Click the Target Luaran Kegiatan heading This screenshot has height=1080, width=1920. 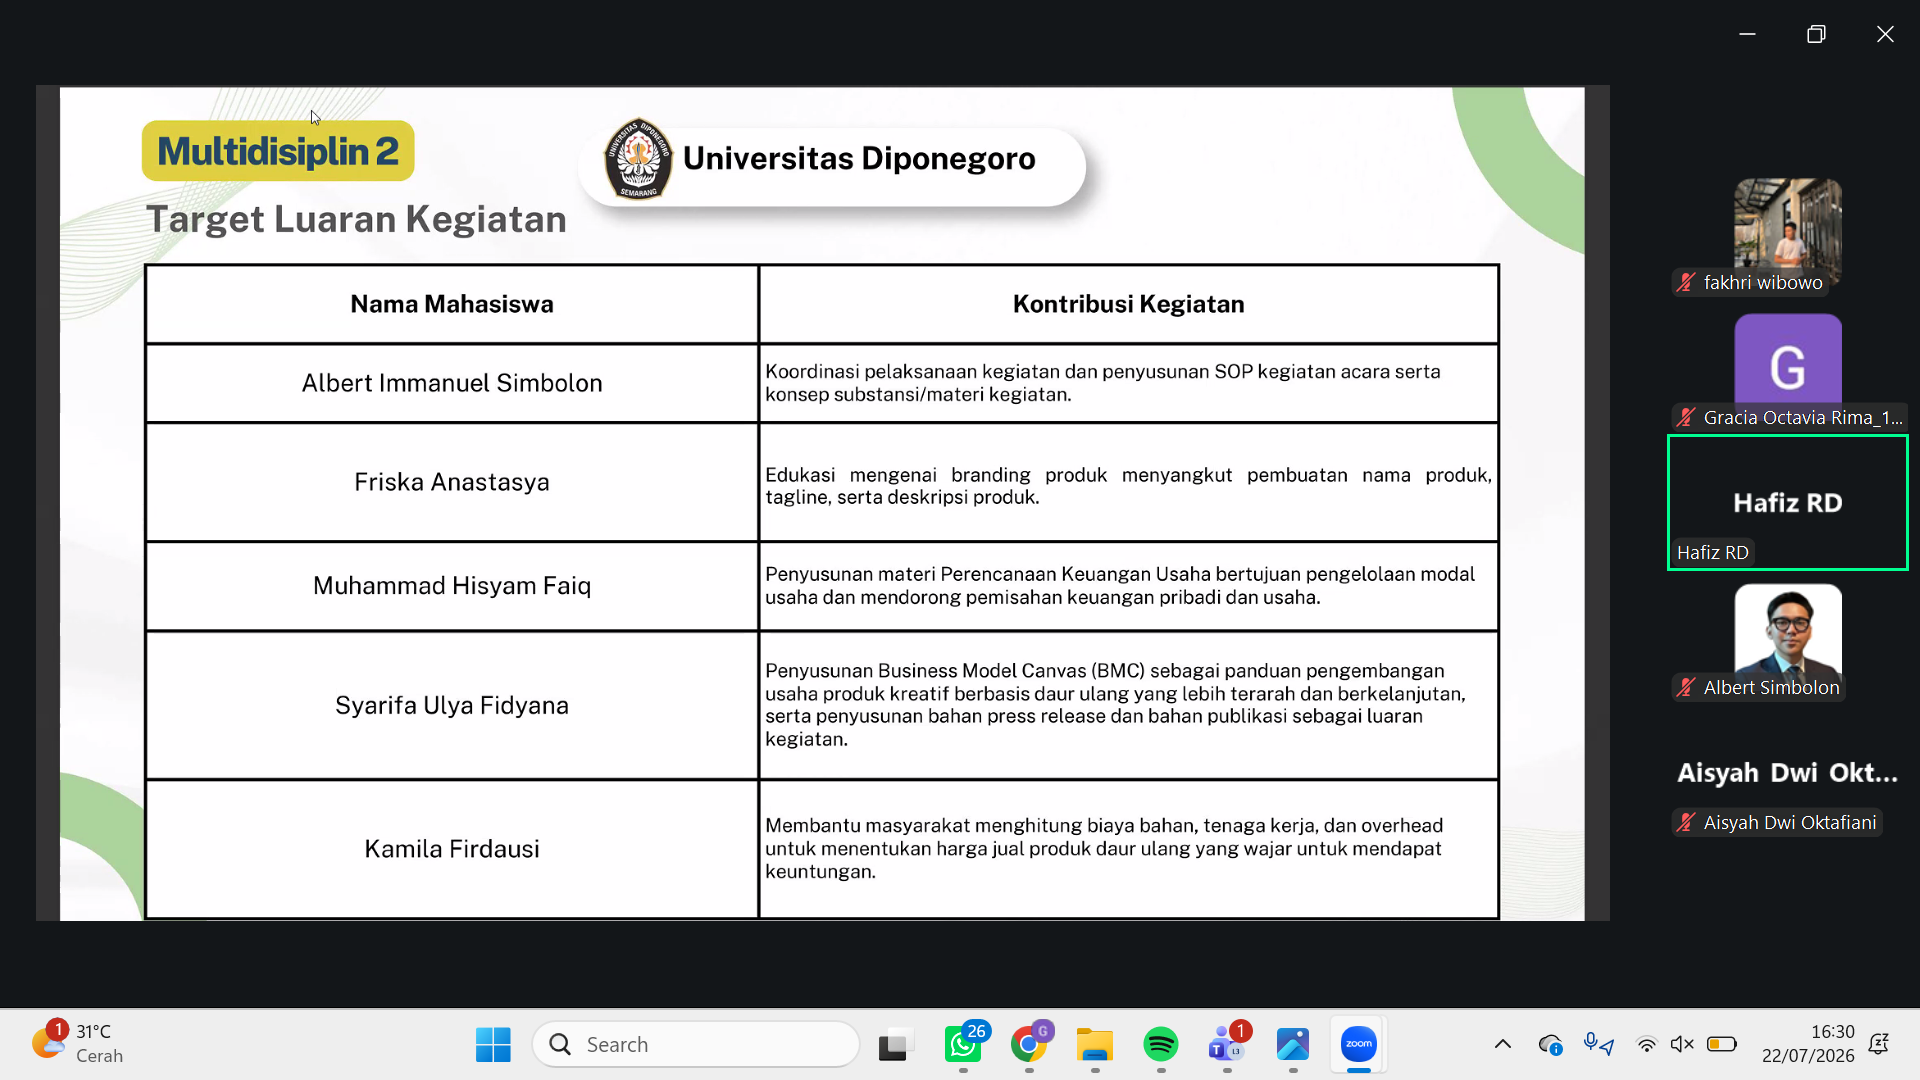[x=357, y=220]
